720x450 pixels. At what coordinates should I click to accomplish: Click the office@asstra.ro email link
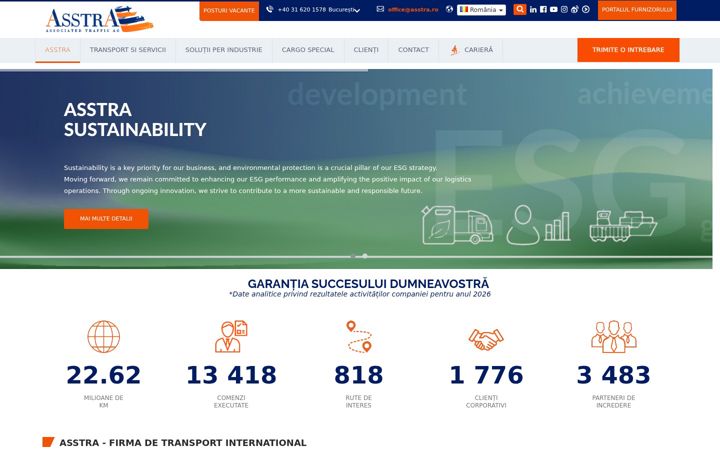413,10
